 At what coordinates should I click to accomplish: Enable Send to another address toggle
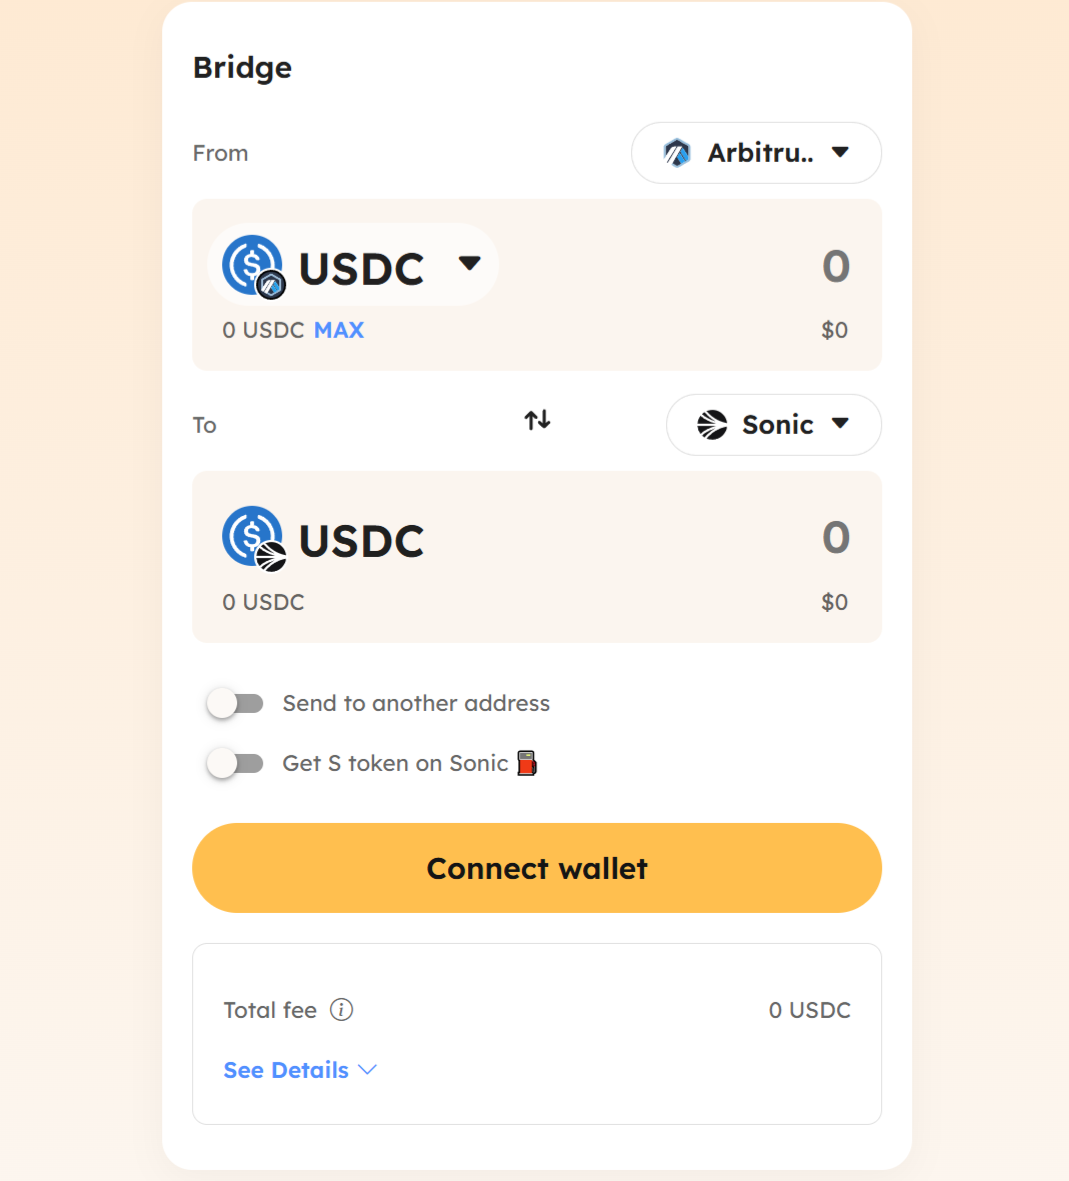pyautogui.click(x=235, y=703)
